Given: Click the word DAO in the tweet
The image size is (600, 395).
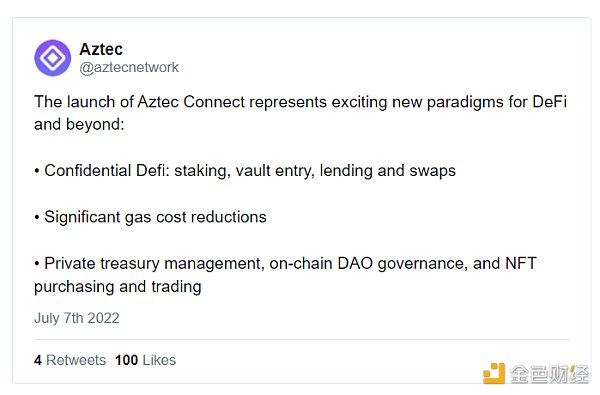Looking at the screenshot, I should pos(355,263).
